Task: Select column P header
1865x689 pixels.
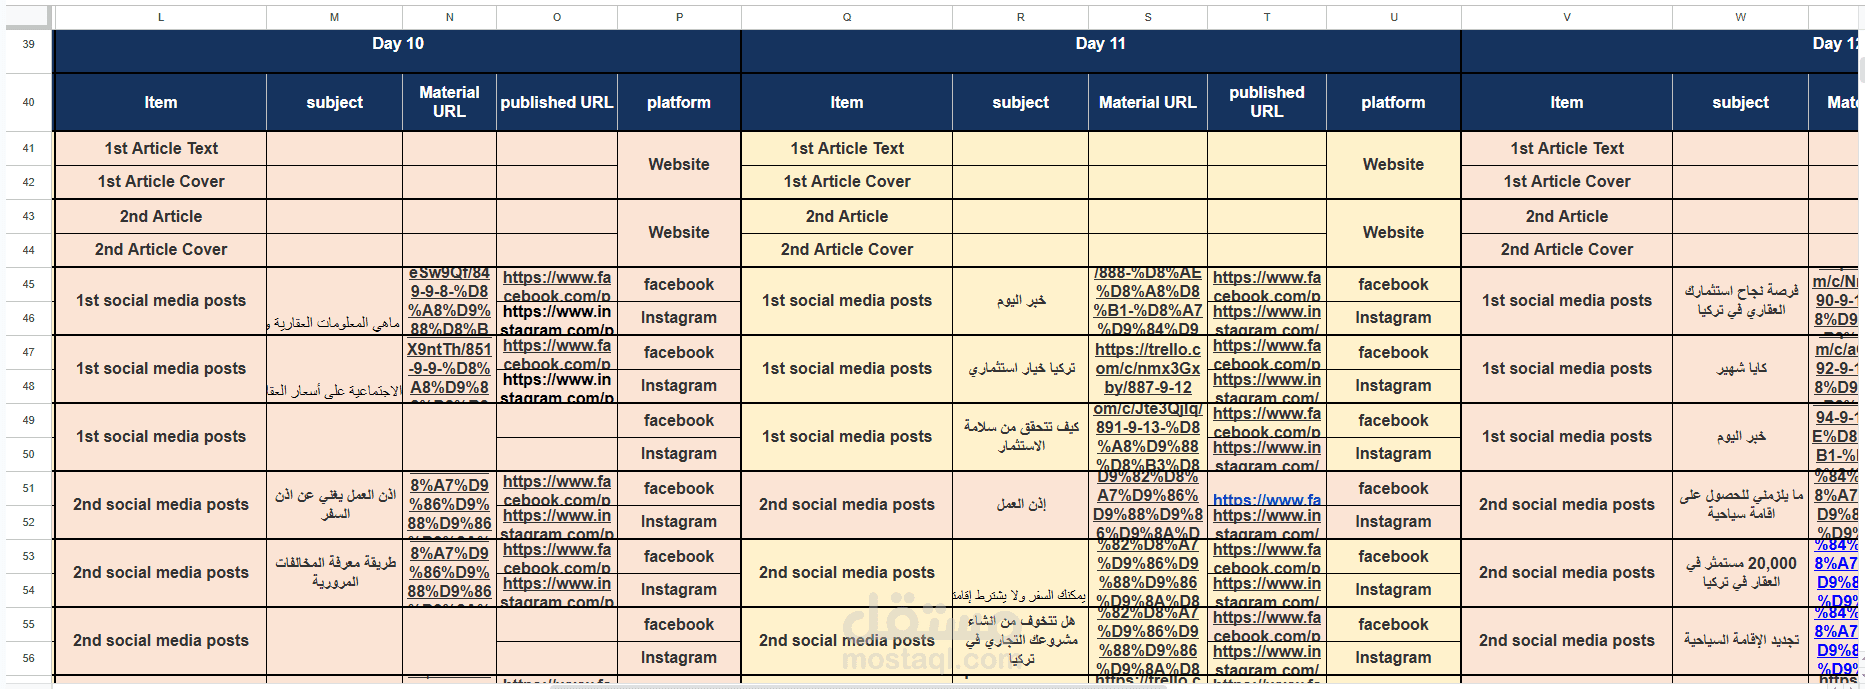Action: tap(679, 17)
